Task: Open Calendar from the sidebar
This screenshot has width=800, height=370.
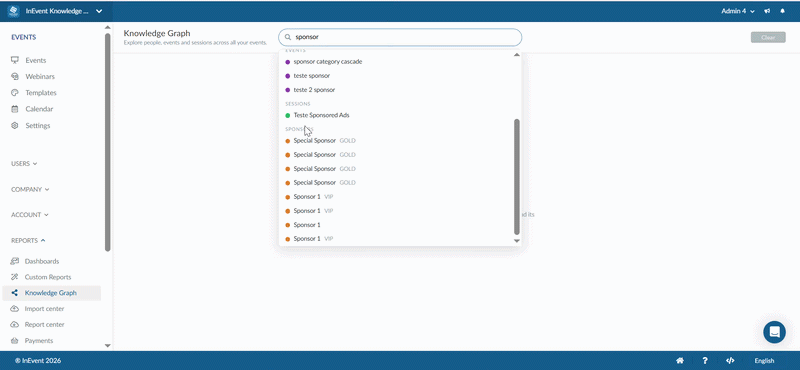Action: tap(39, 109)
